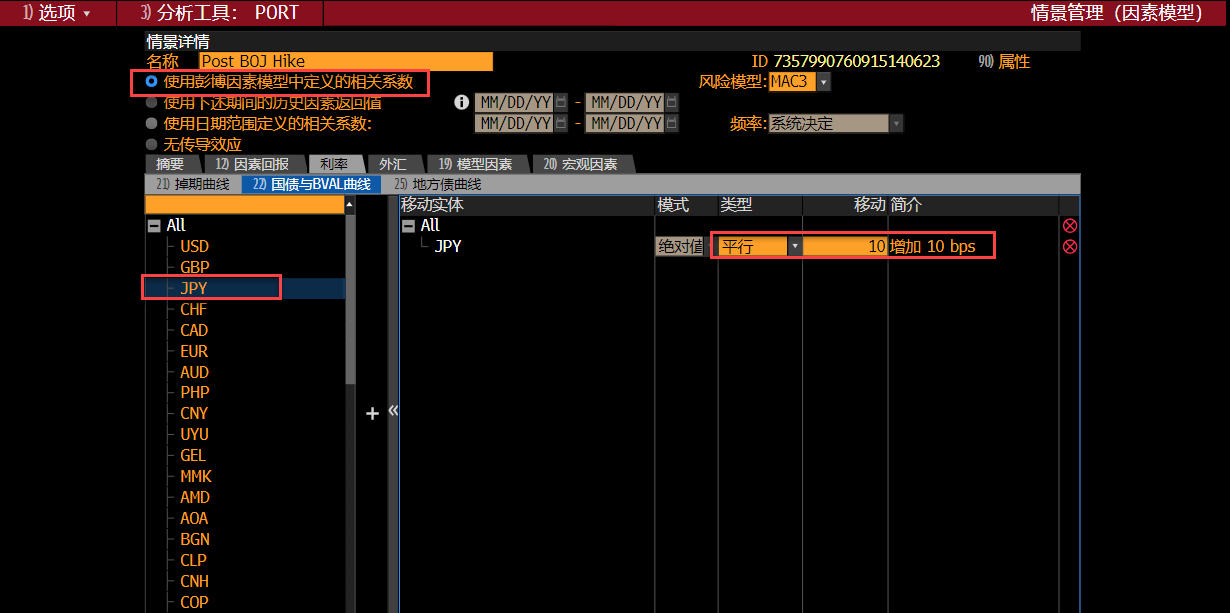Click the 绝对值 mode button for JPY
The height and width of the screenshot is (613, 1230).
(x=680, y=246)
